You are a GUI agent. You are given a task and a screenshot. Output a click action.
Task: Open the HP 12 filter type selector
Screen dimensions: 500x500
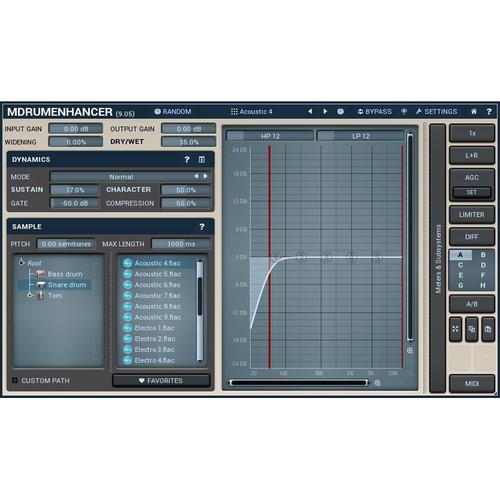click(270, 136)
